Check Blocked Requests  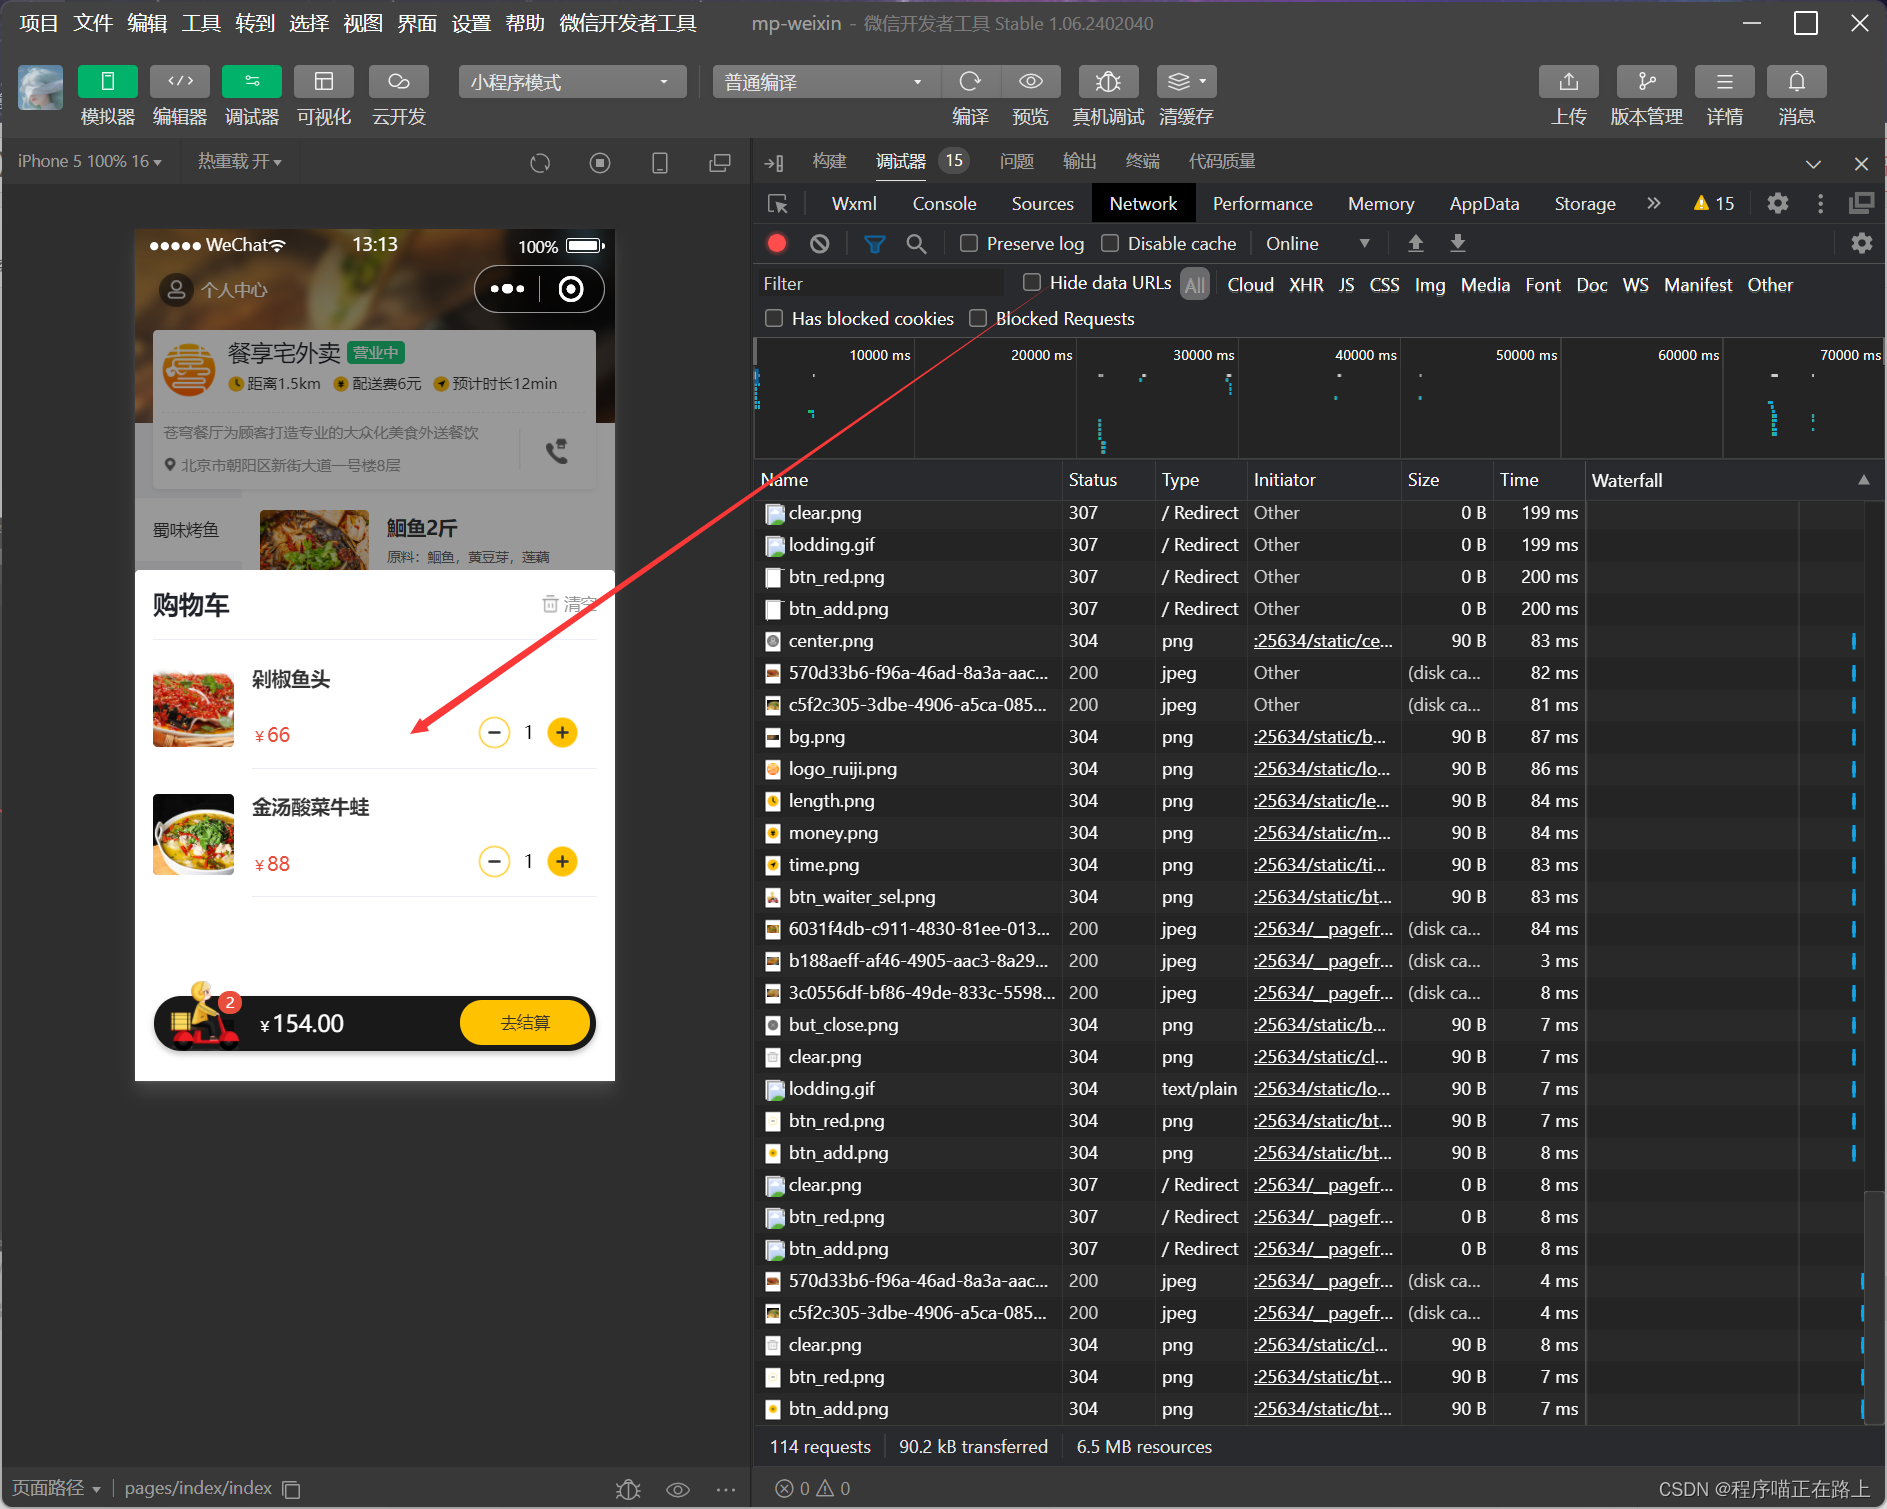coord(978,318)
